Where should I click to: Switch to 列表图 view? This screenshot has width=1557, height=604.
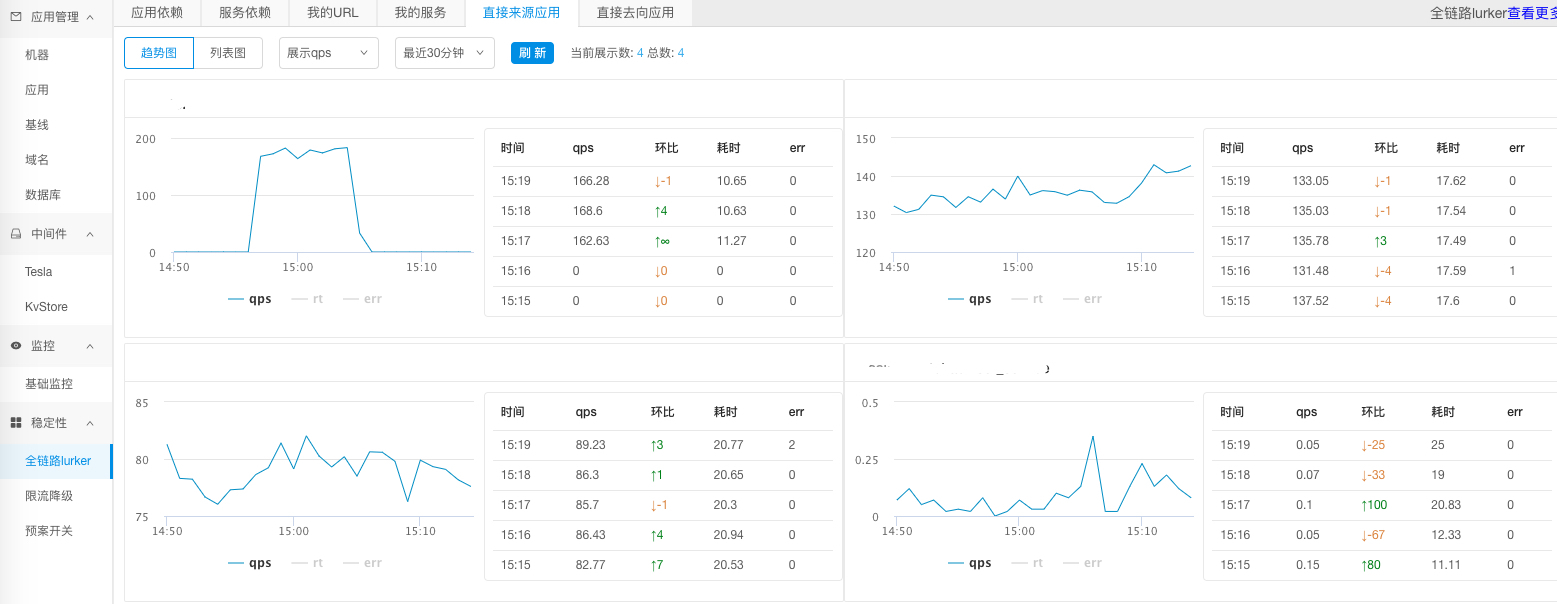click(228, 53)
